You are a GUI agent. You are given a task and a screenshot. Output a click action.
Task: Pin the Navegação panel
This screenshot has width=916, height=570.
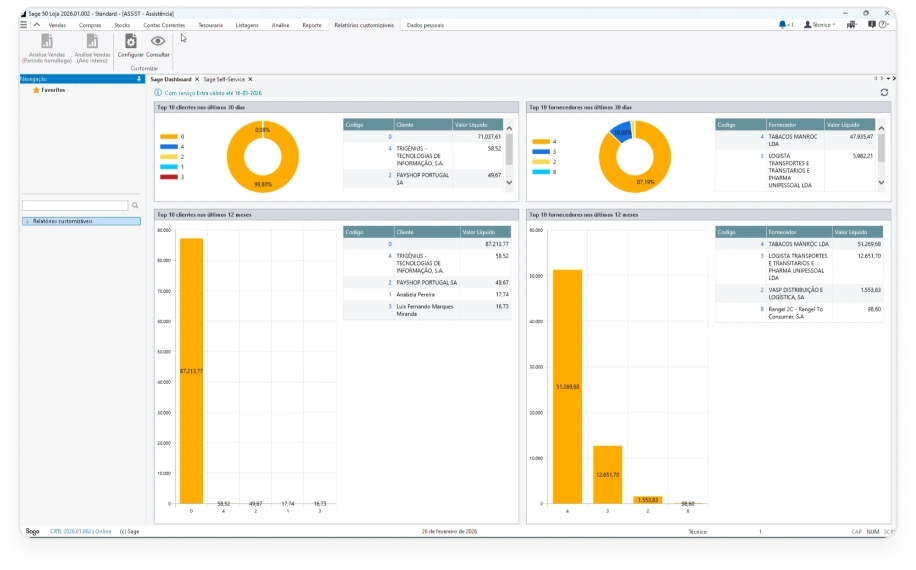click(x=138, y=79)
